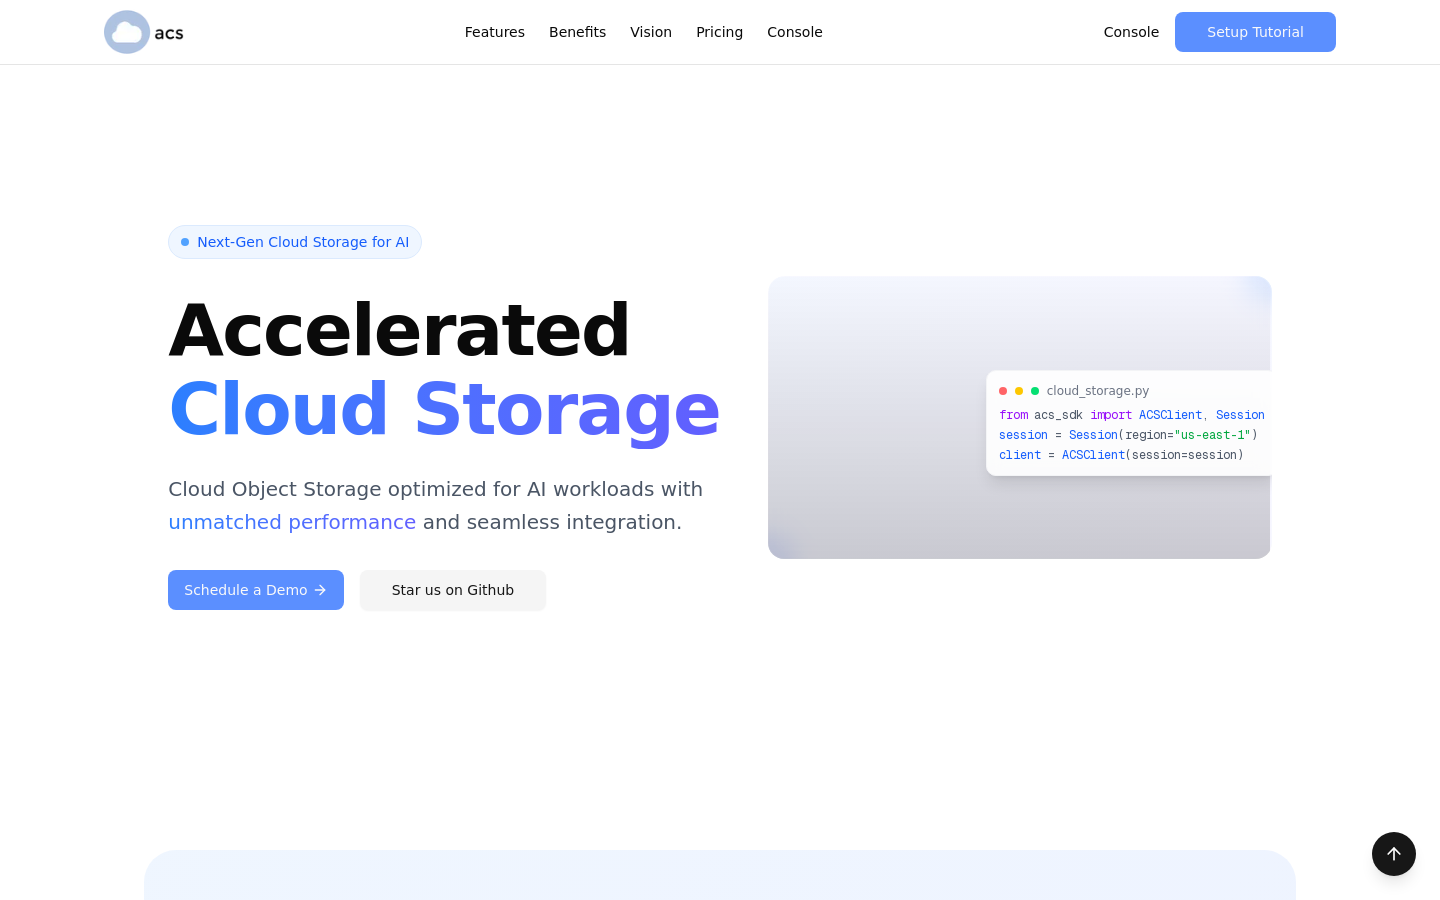Image resolution: width=1440 pixels, height=900 pixels.
Task: Click the 'and seamless integration.' text
Action: tap(552, 522)
